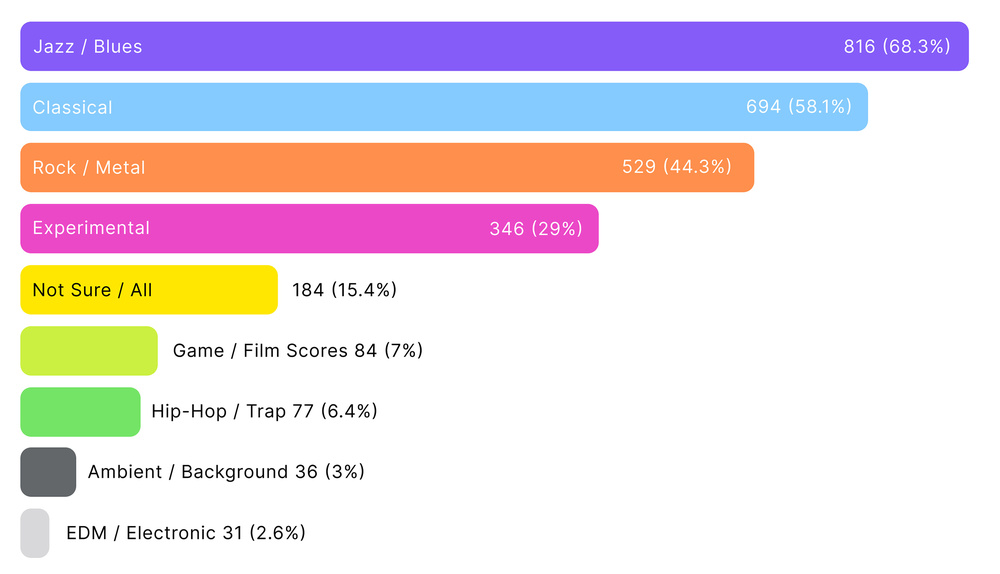Click the "529 (44.3%)" value label
Screen dimensions: 1000x574
tap(677, 168)
